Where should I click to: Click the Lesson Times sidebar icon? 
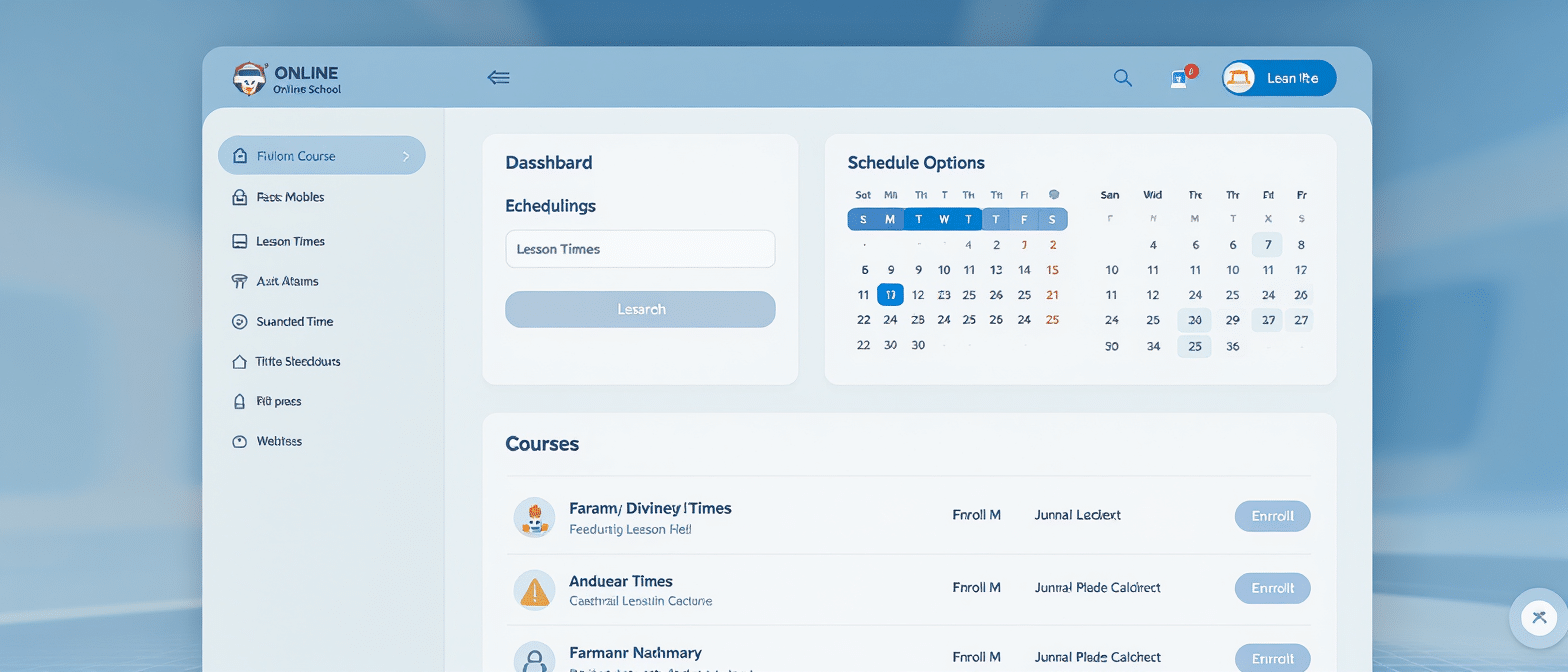(x=239, y=241)
